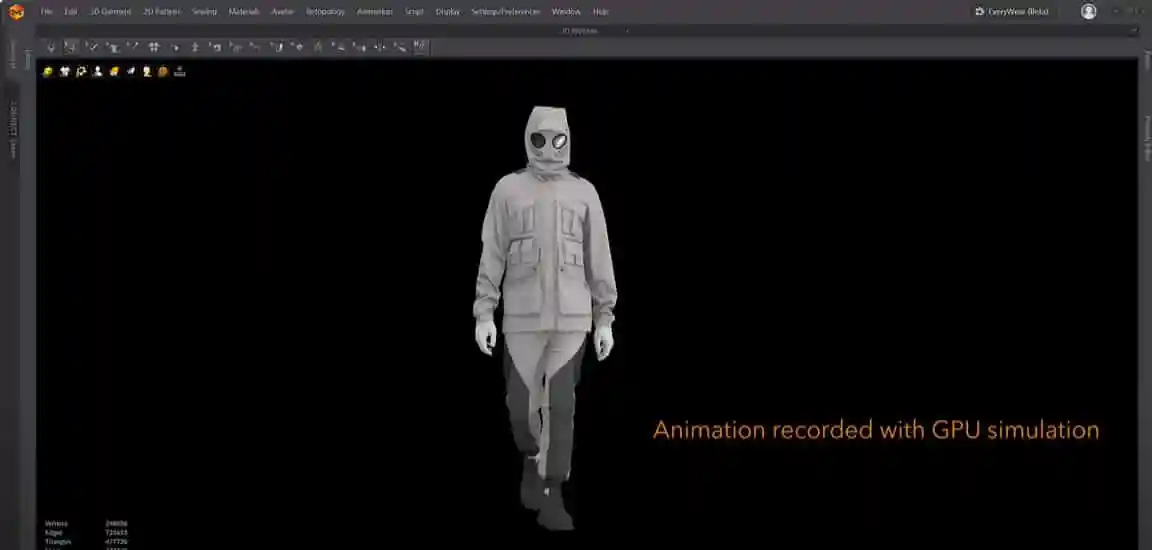Image resolution: width=1152 pixels, height=550 pixels.
Task: Click the EveryWear (Beta) button
Action: pyautogui.click(x=1011, y=12)
